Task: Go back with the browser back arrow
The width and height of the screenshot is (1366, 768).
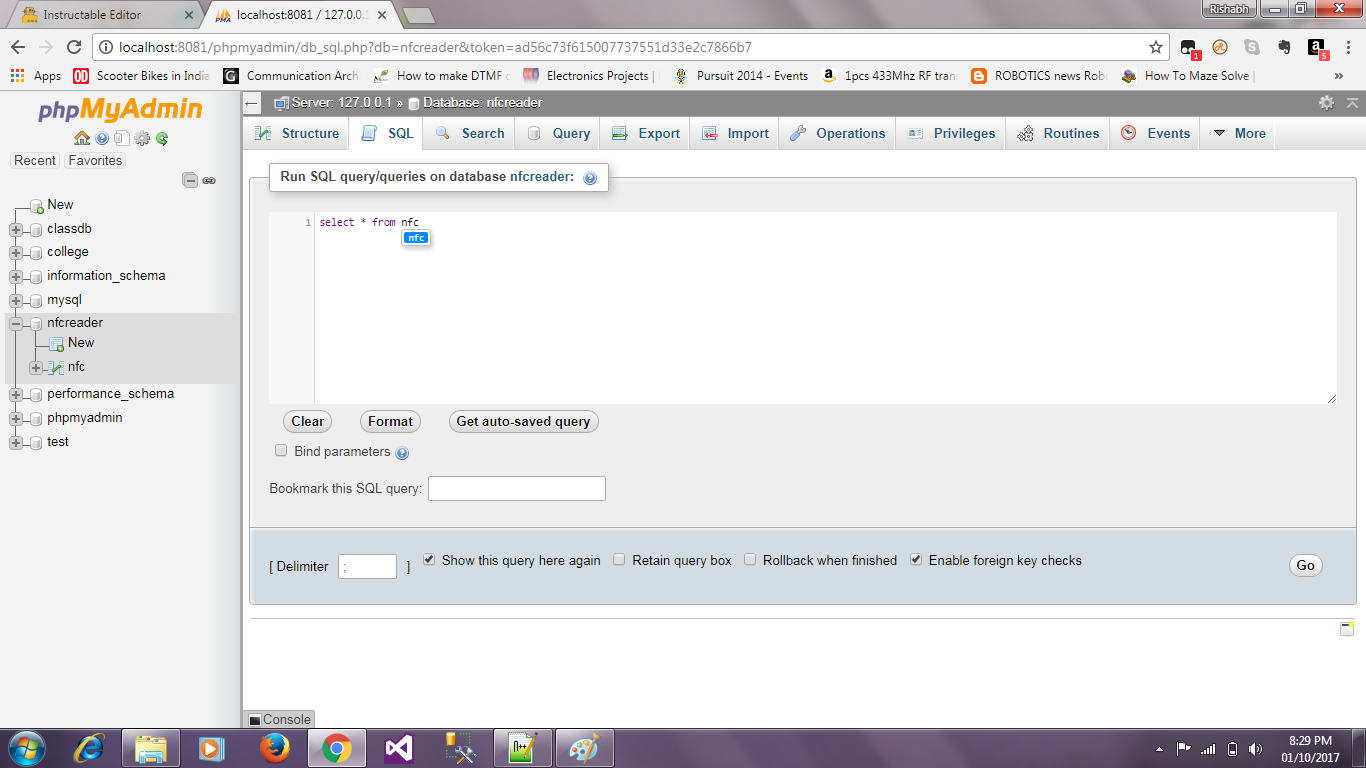Action: 18,47
